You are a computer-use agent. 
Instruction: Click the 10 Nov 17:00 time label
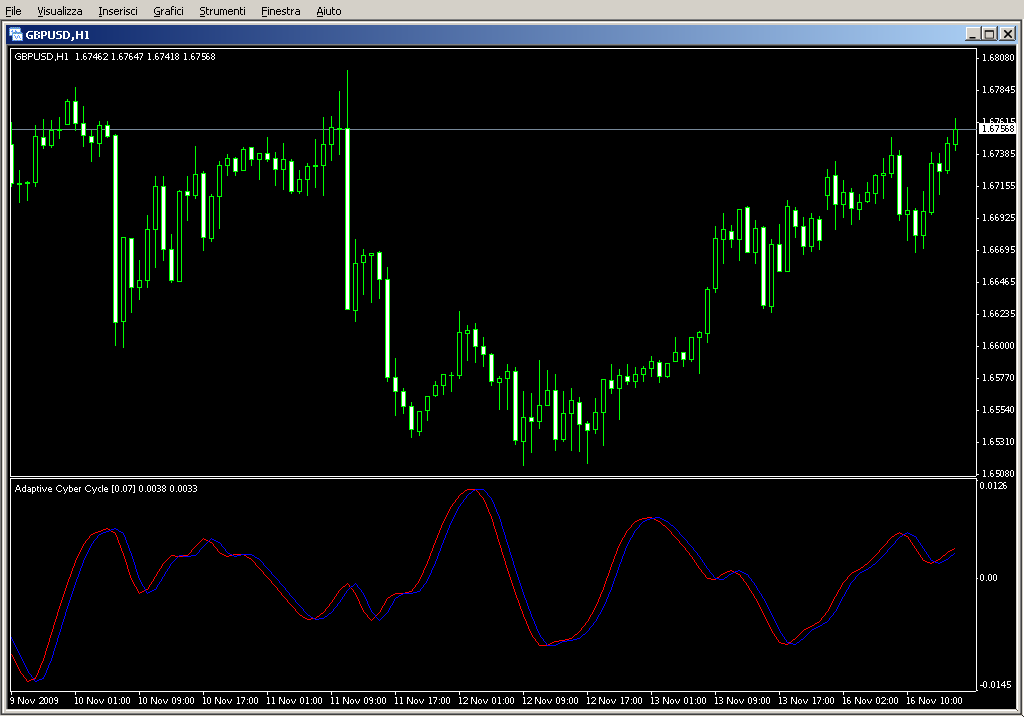(231, 701)
